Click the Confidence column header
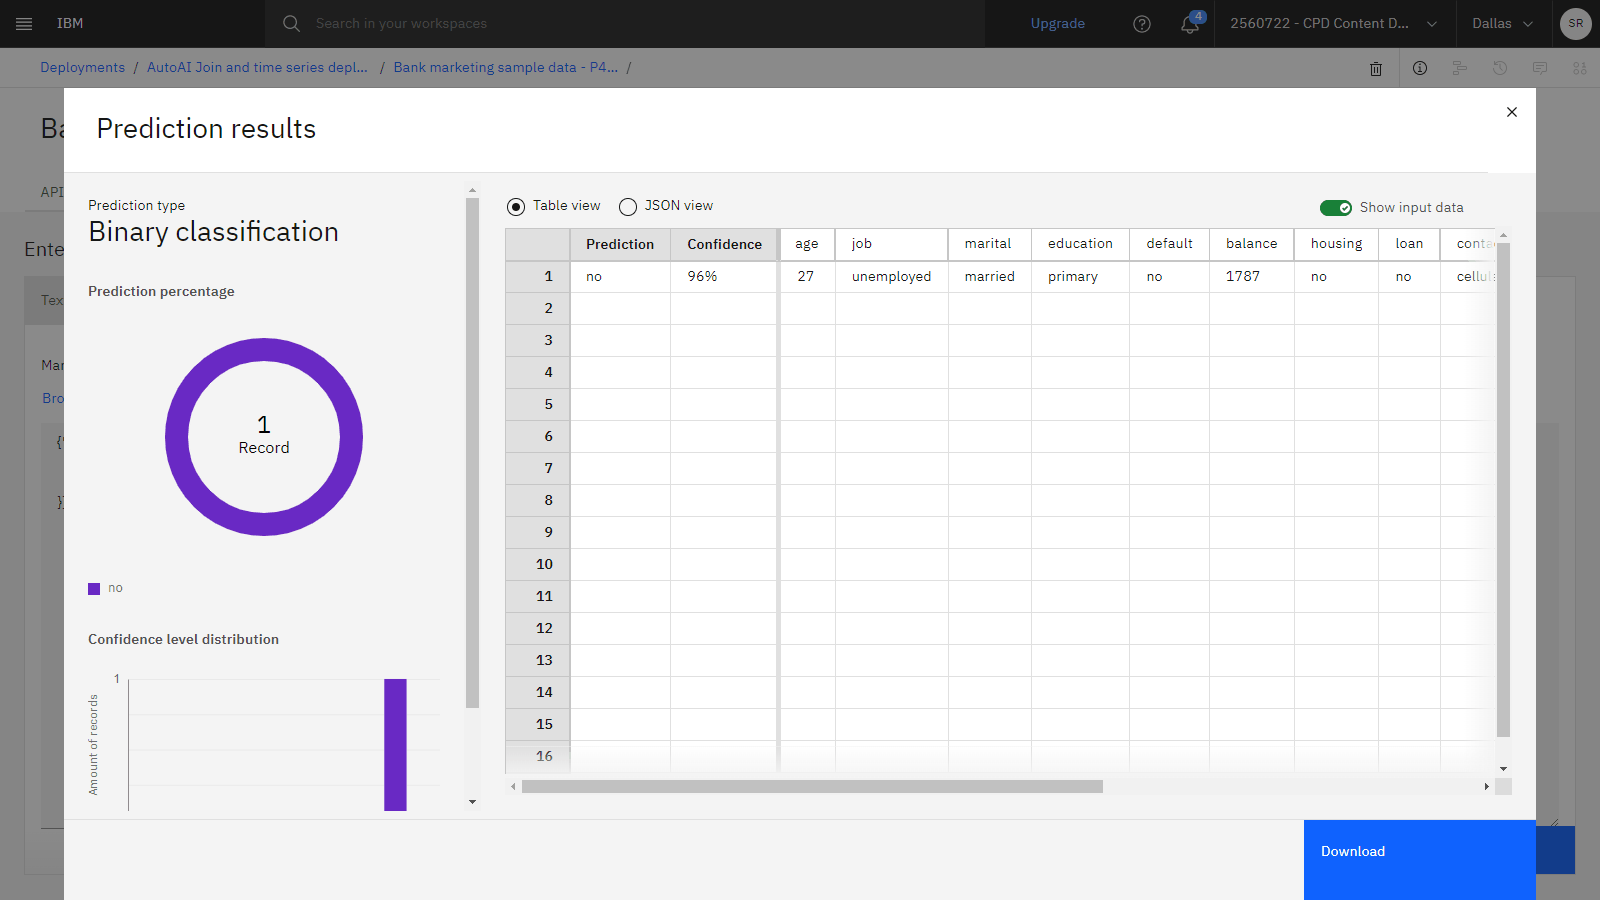This screenshot has width=1600, height=900. tap(724, 244)
